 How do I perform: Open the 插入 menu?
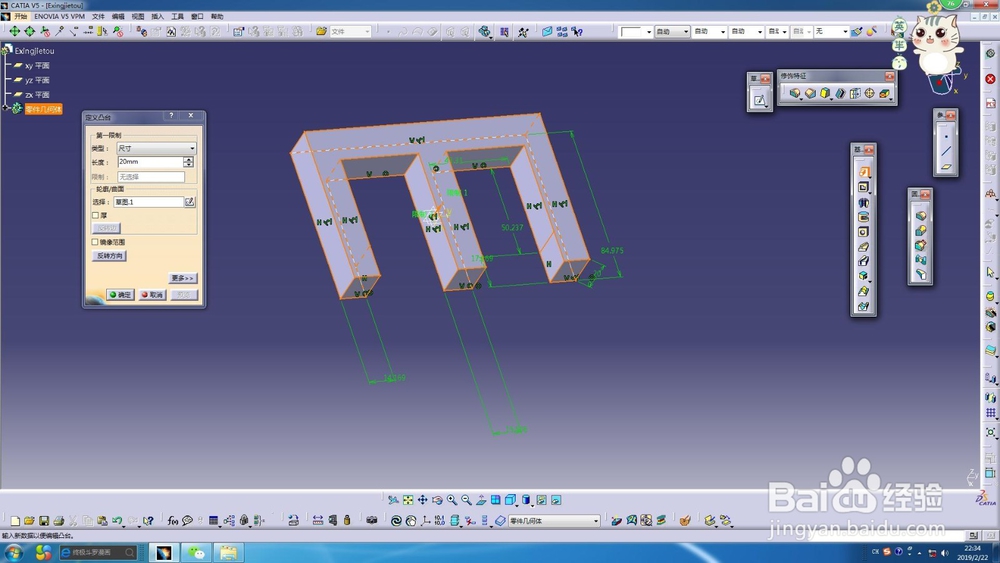point(158,17)
